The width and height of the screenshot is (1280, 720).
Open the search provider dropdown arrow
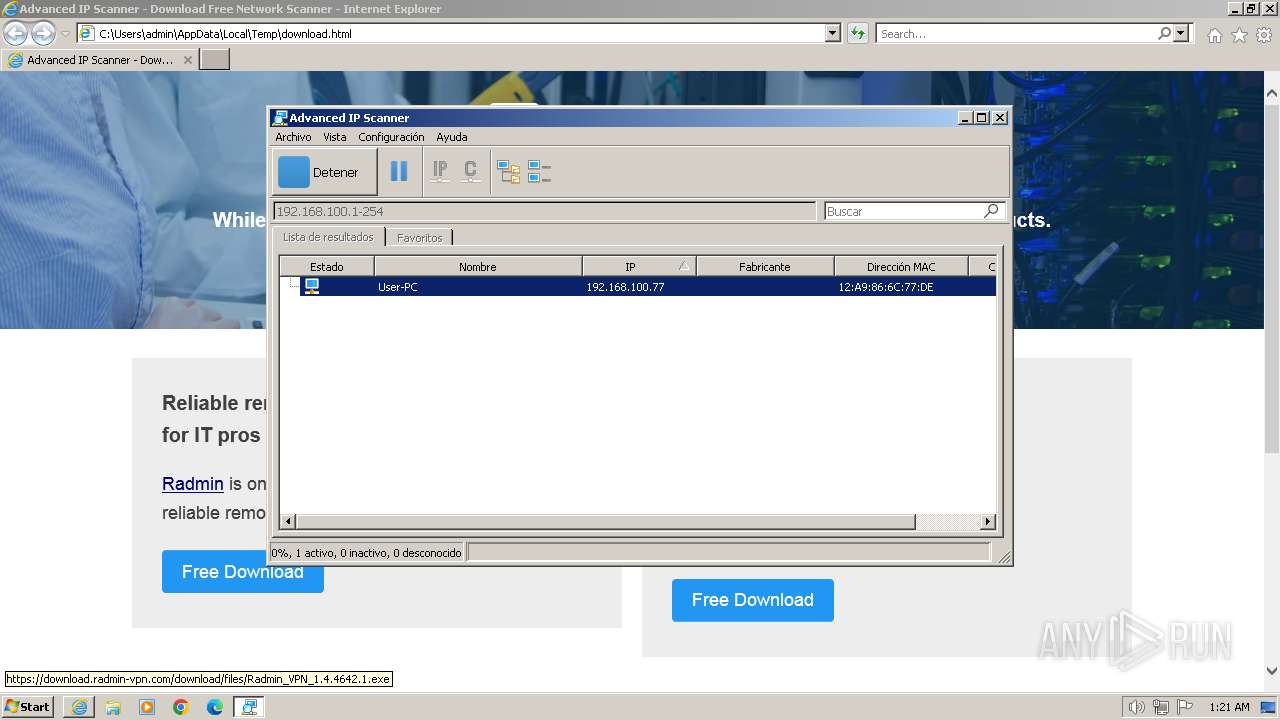point(1183,33)
